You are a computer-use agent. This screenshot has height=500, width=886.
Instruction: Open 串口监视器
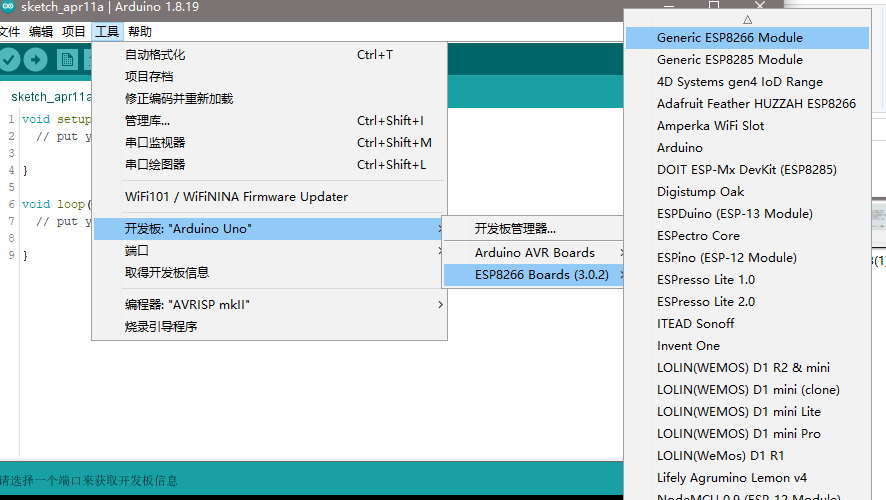[x=270, y=142]
